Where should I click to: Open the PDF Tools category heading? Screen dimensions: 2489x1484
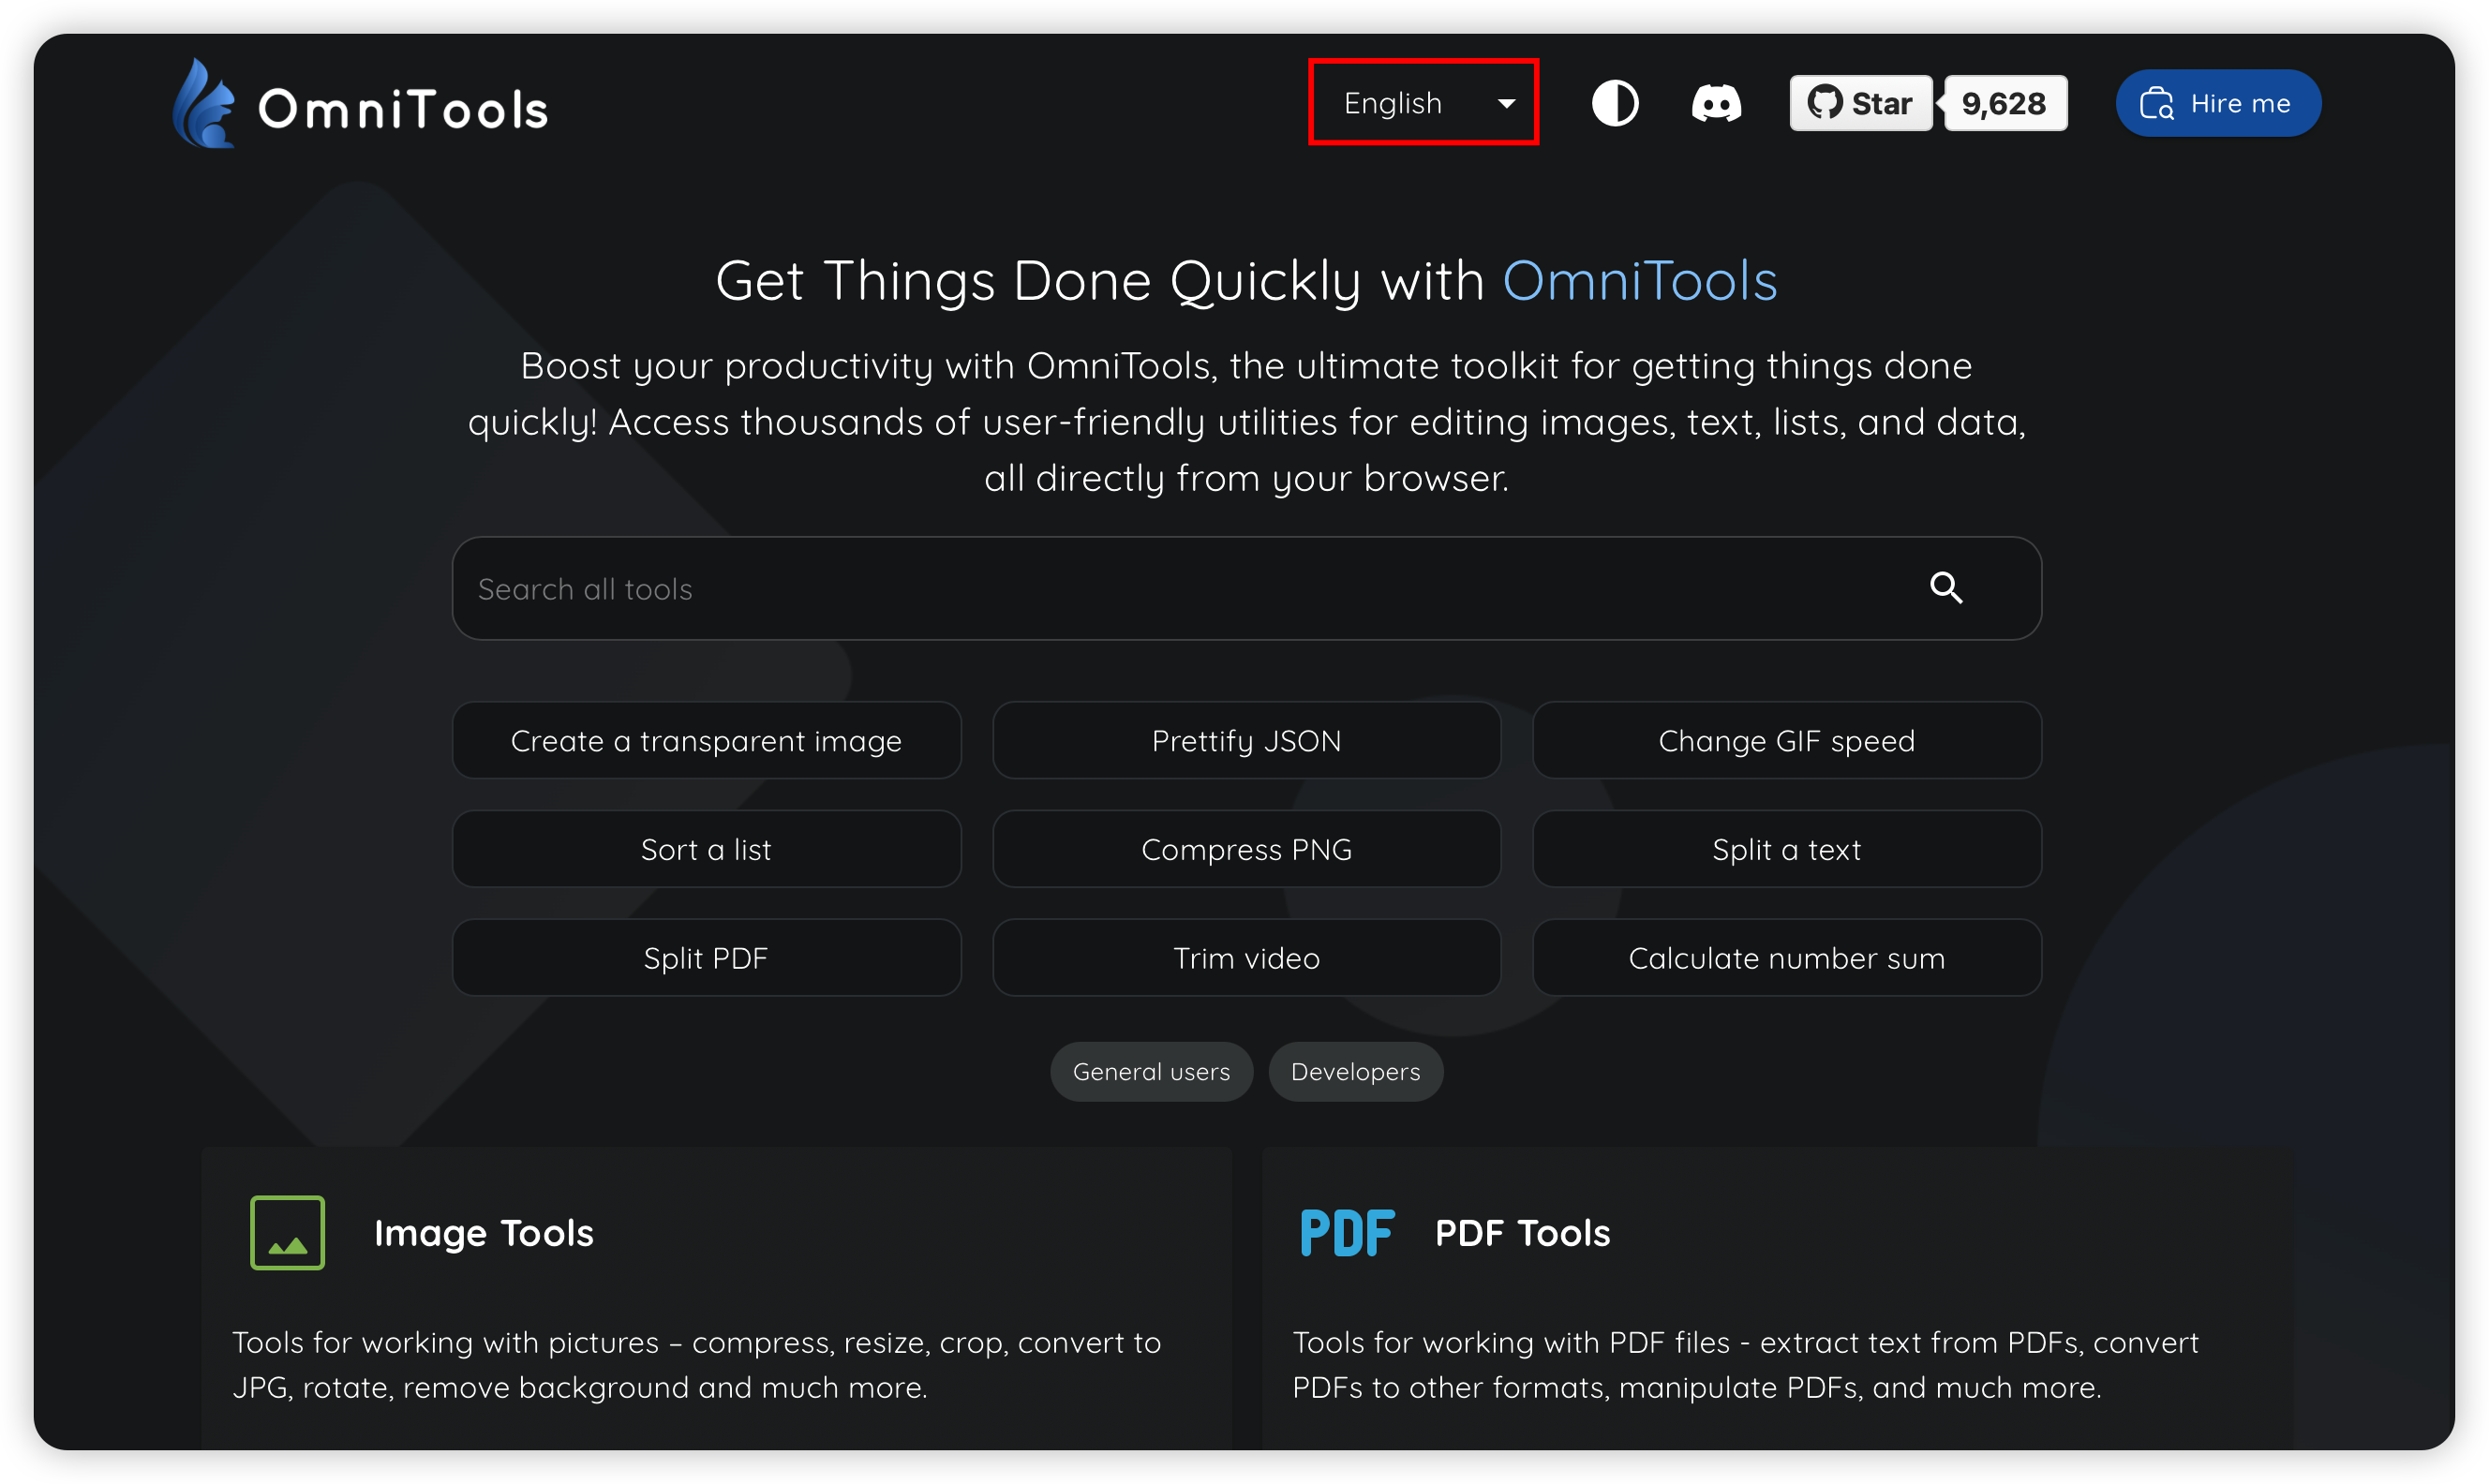tap(1522, 1232)
